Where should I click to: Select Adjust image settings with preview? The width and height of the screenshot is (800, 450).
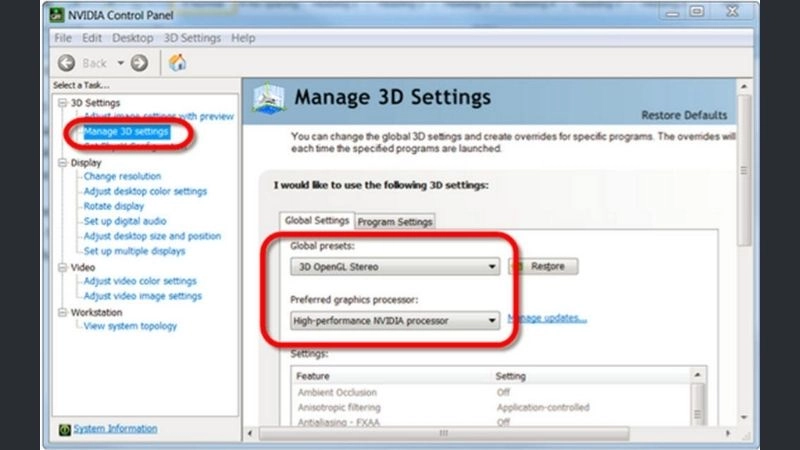(x=159, y=116)
